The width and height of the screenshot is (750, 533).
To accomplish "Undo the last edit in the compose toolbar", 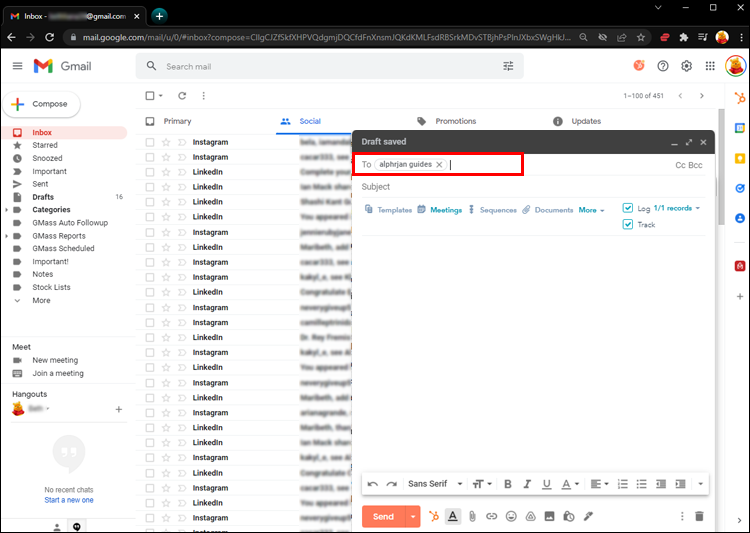I will [372, 484].
